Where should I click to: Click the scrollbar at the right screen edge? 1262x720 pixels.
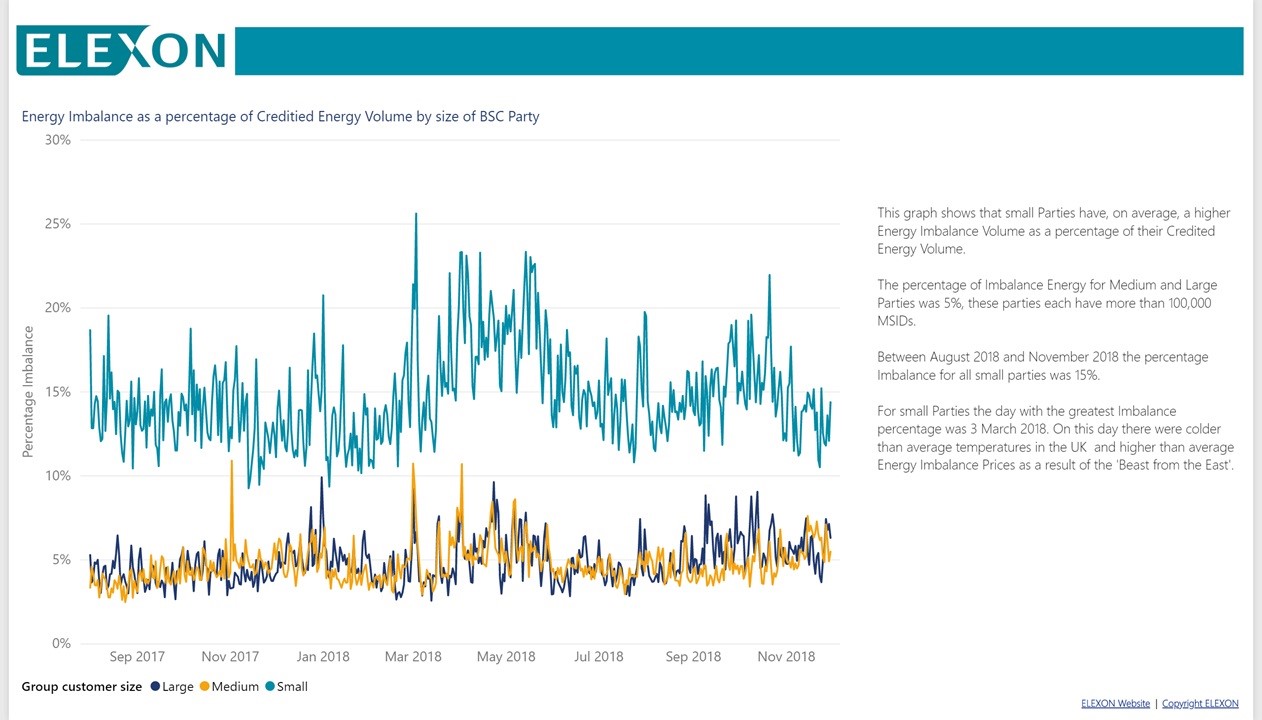tap(1257, 360)
